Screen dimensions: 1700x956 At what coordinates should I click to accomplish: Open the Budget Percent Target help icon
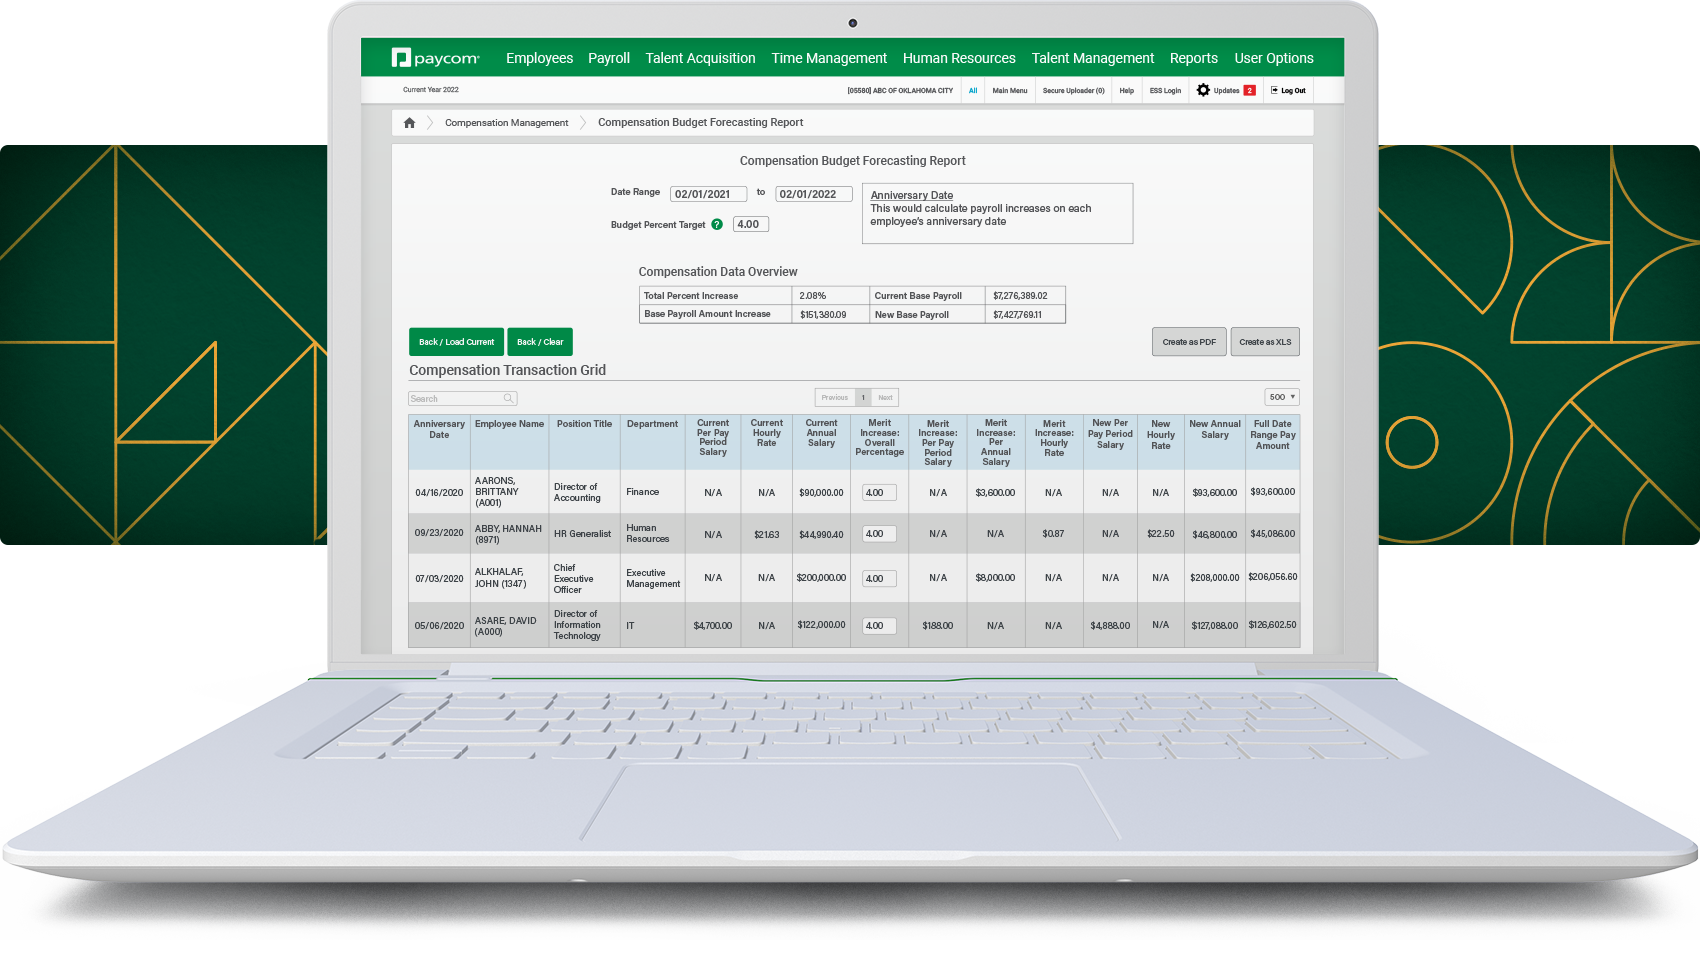[717, 225]
